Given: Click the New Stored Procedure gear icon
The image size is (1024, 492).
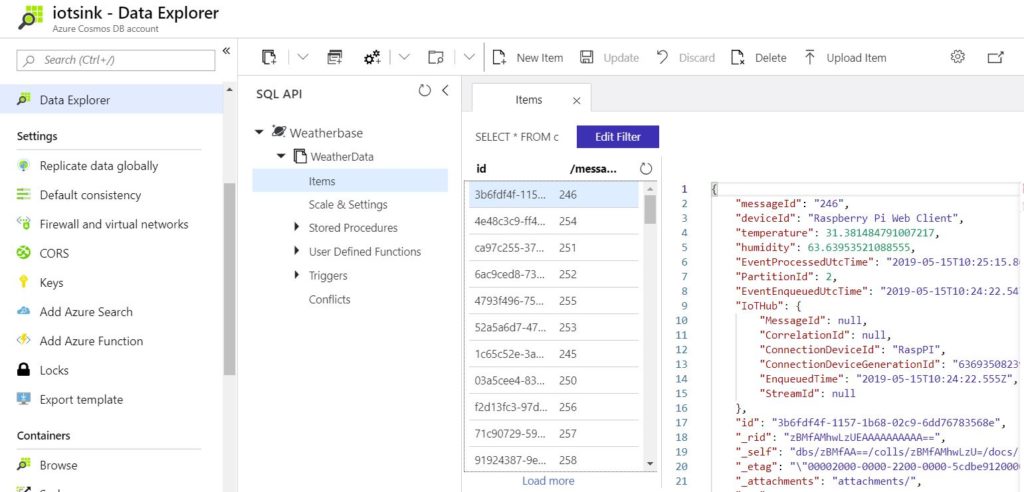Looking at the screenshot, I should [372, 57].
